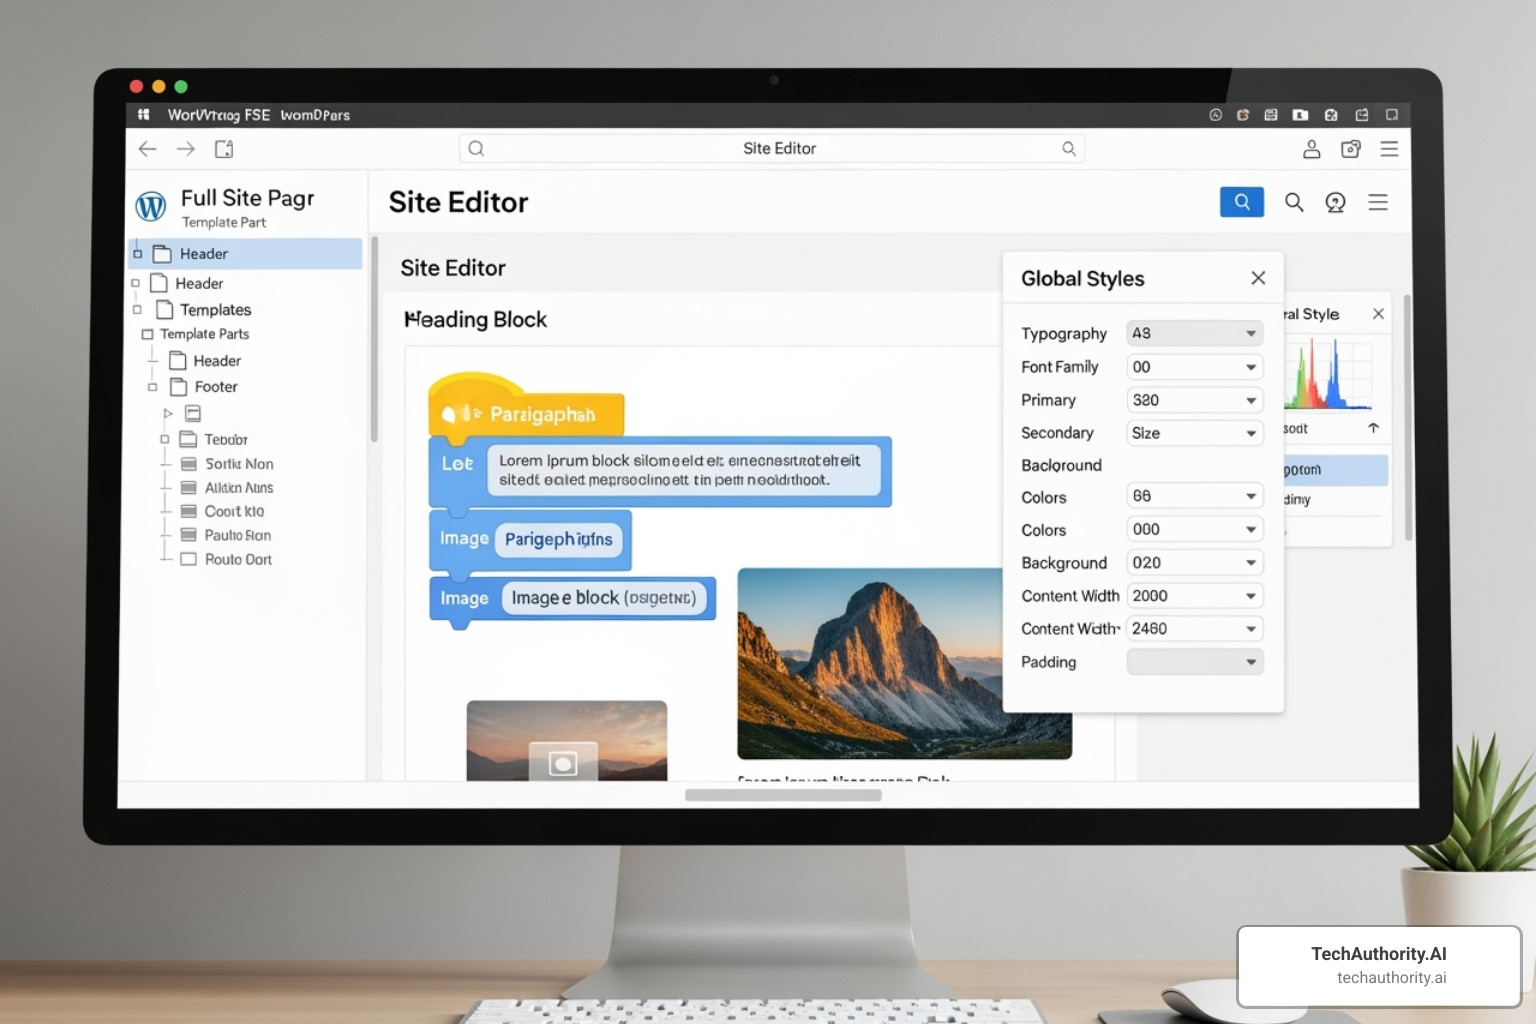Click the up arrow next to "sodt"
This screenshot has height=1024, width=1536.
point(1374,428)
